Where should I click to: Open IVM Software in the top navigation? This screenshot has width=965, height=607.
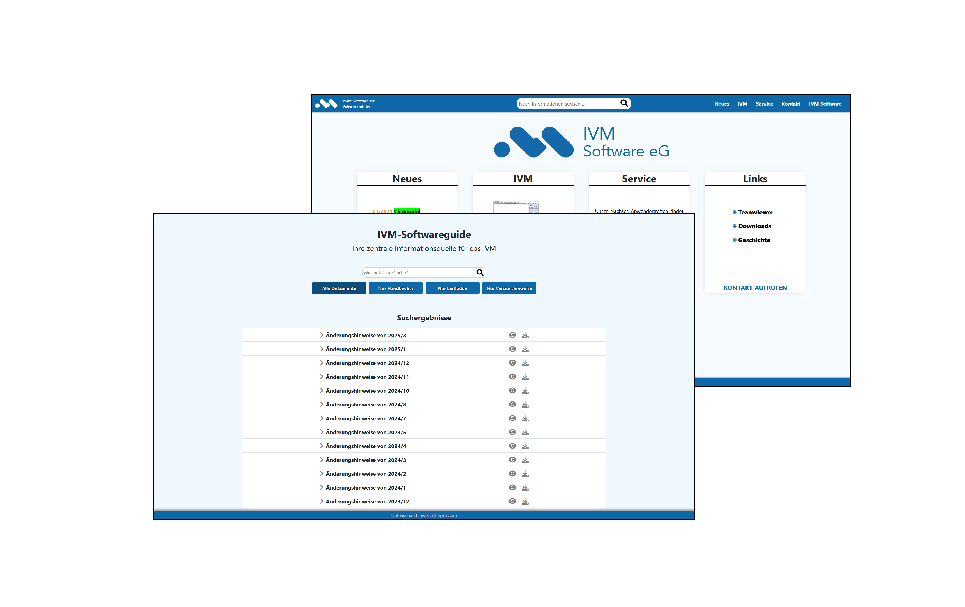pos(825,104)
